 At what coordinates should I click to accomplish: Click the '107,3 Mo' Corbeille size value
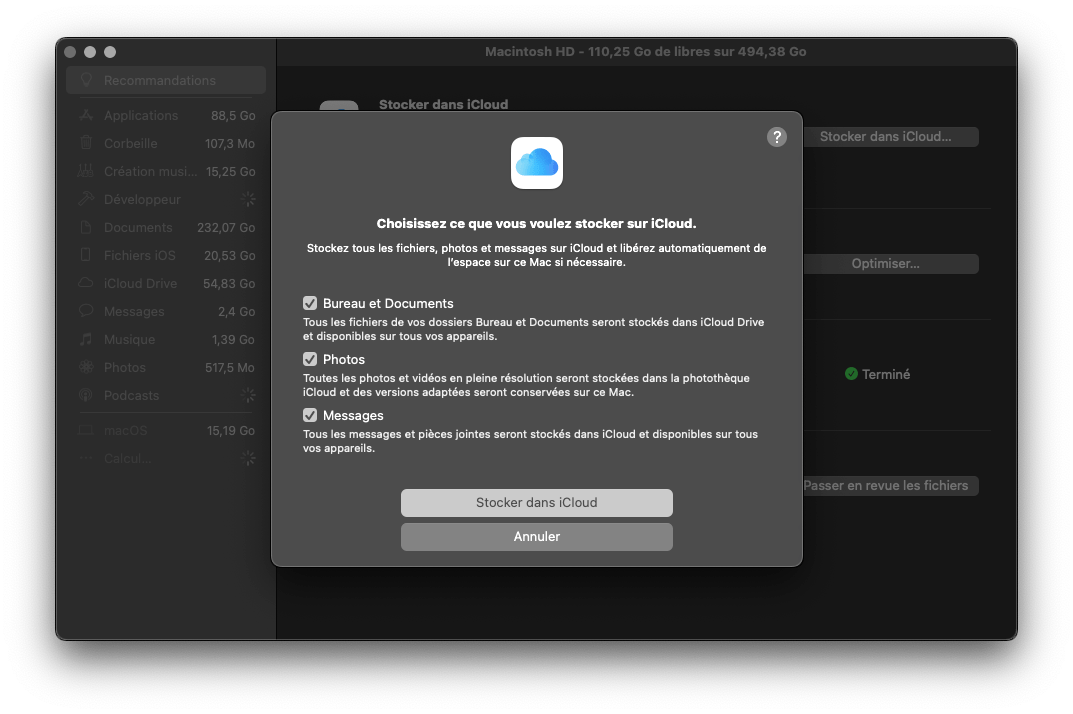tap(230, 144)
